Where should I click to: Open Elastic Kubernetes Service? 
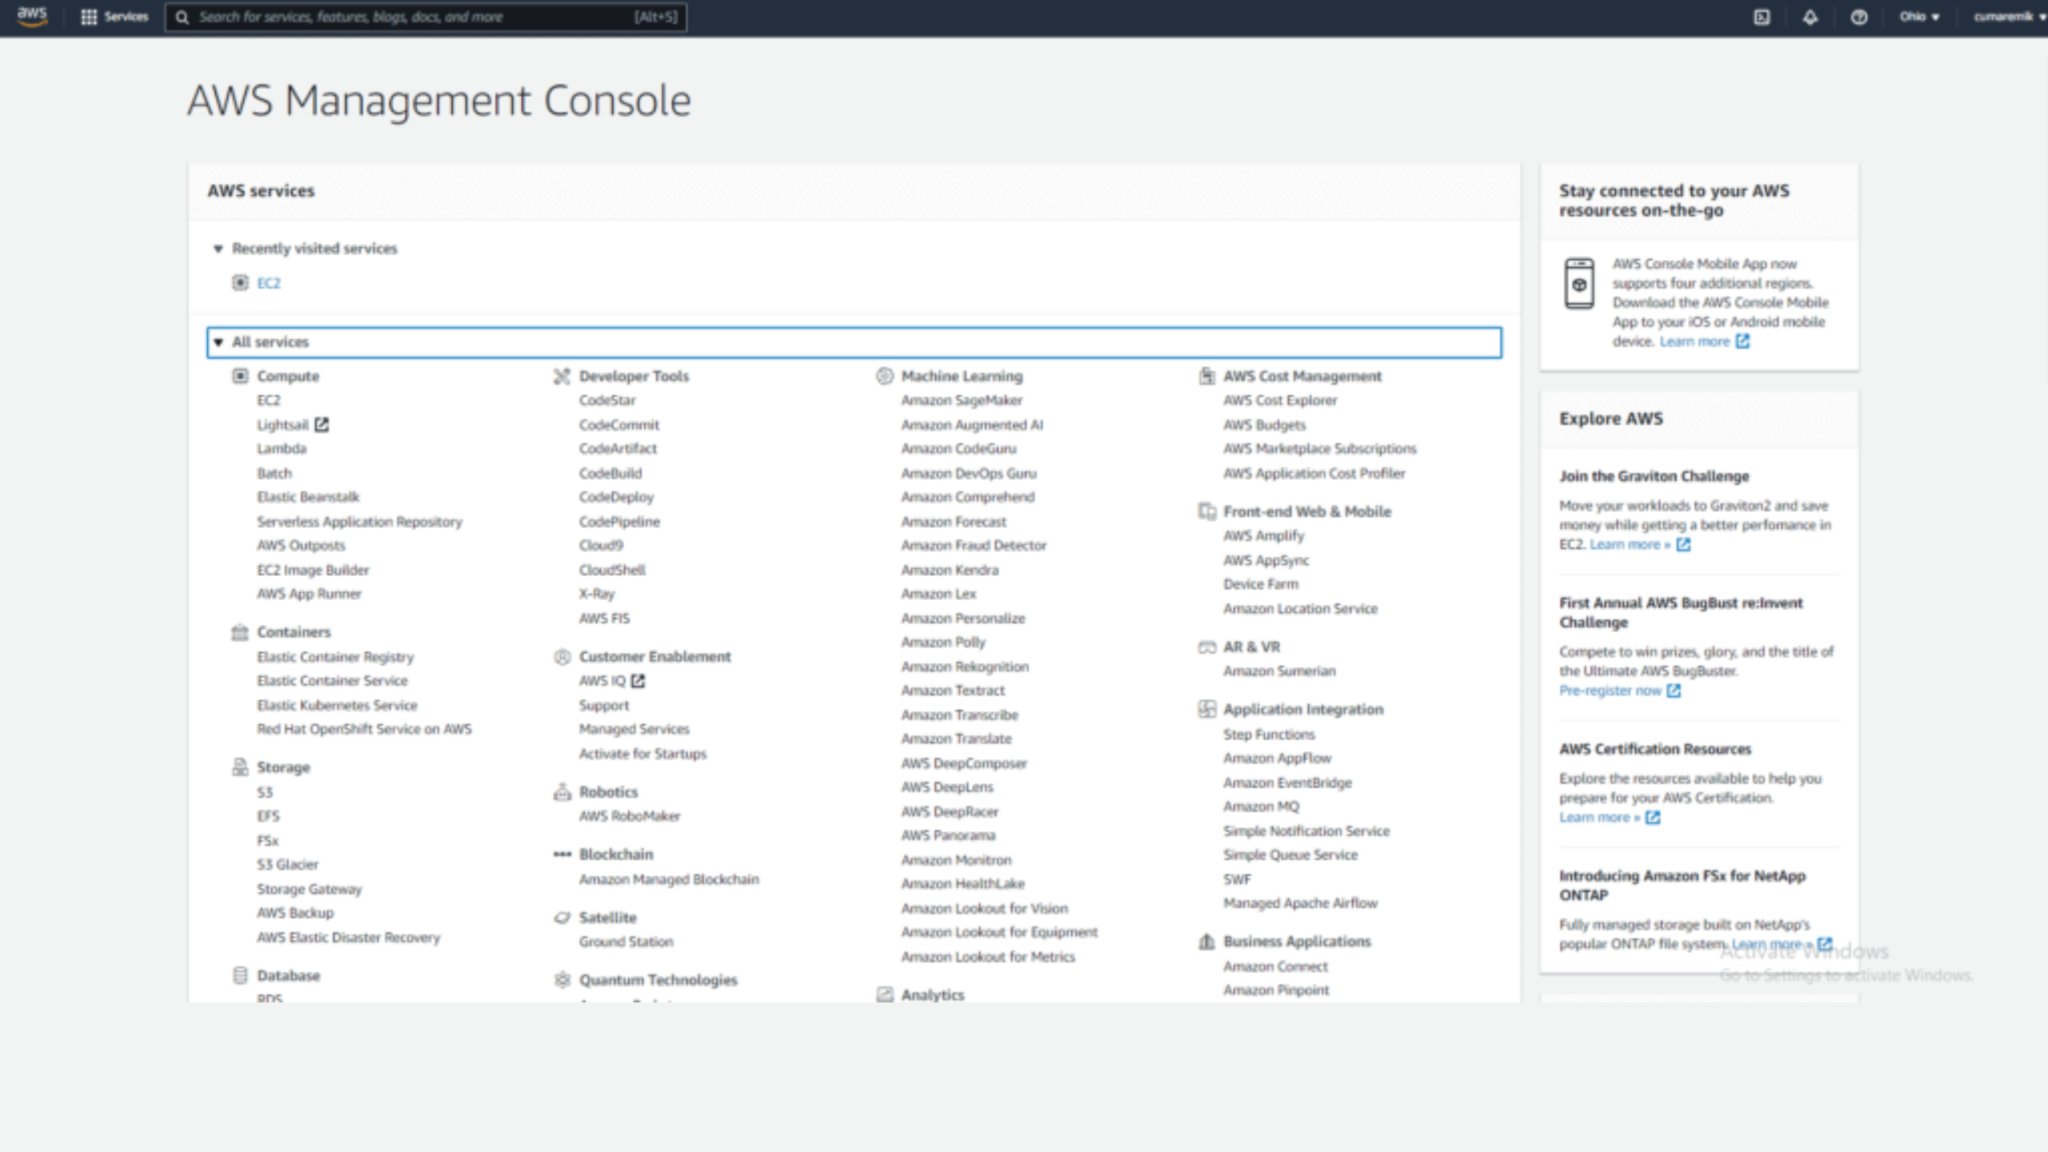point(337,705)
